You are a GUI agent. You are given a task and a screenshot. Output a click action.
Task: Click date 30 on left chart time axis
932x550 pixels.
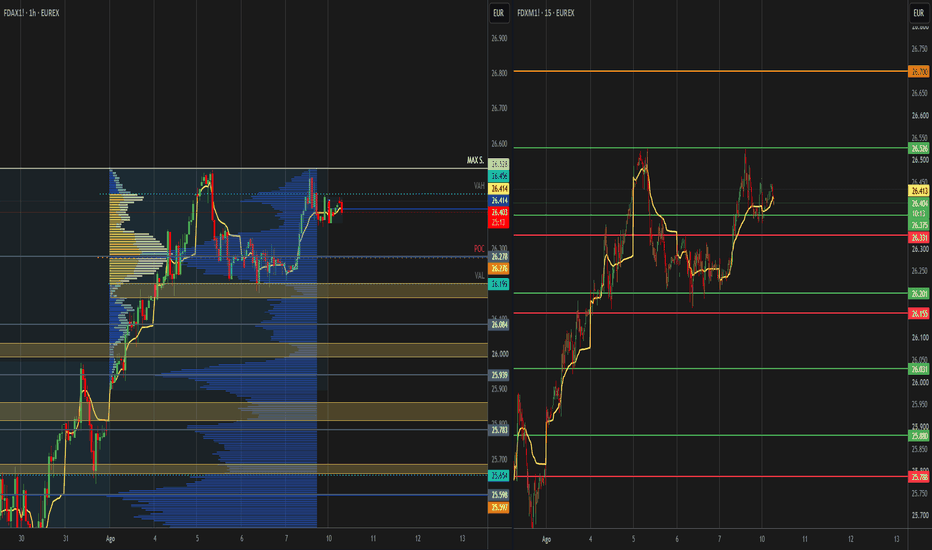click(x=21, y=539)
